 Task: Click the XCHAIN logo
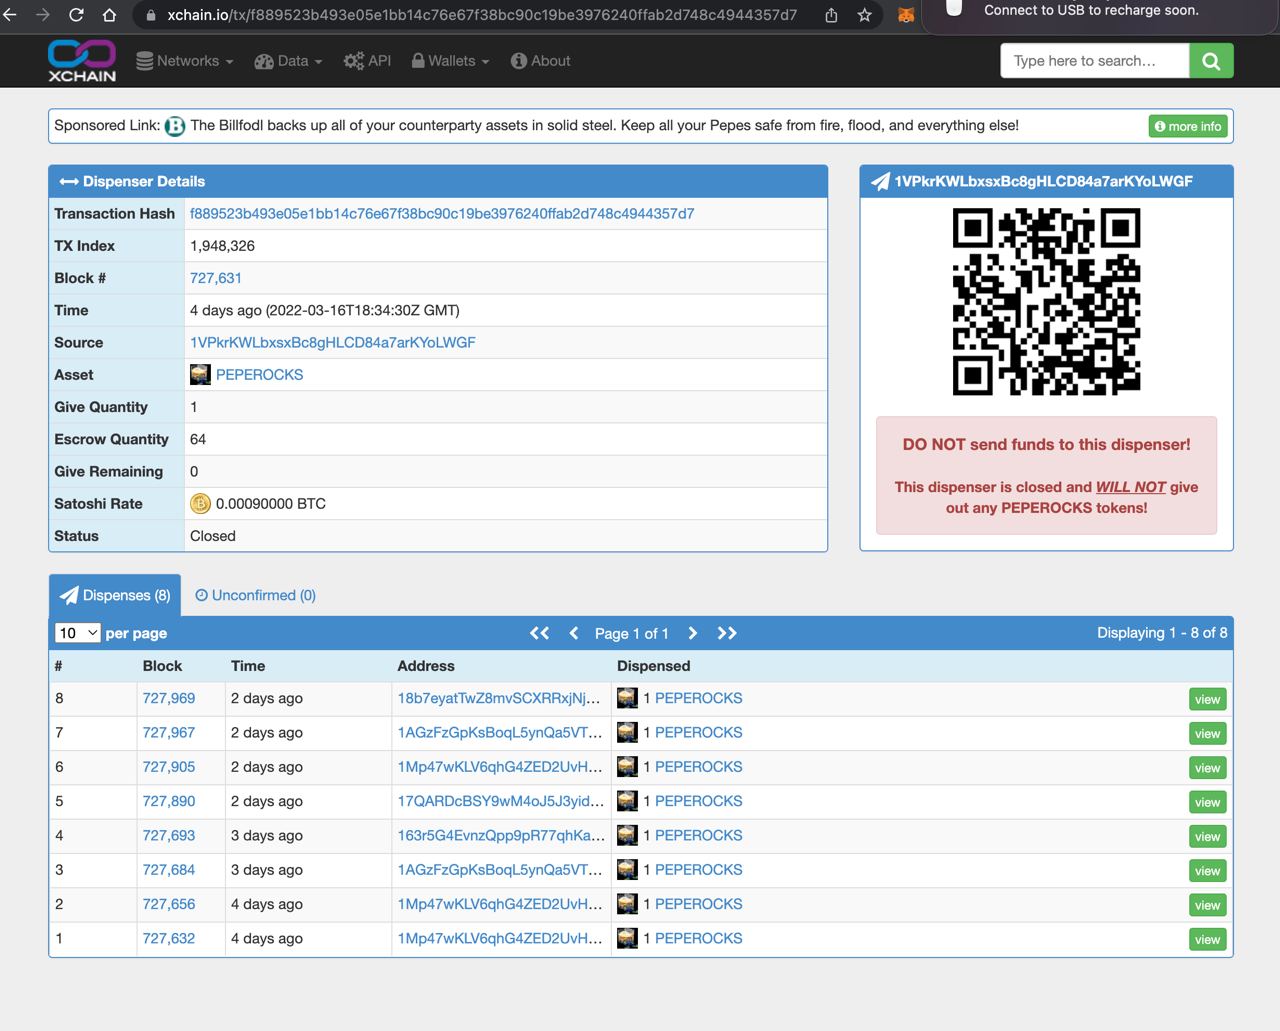pos(82,61)
